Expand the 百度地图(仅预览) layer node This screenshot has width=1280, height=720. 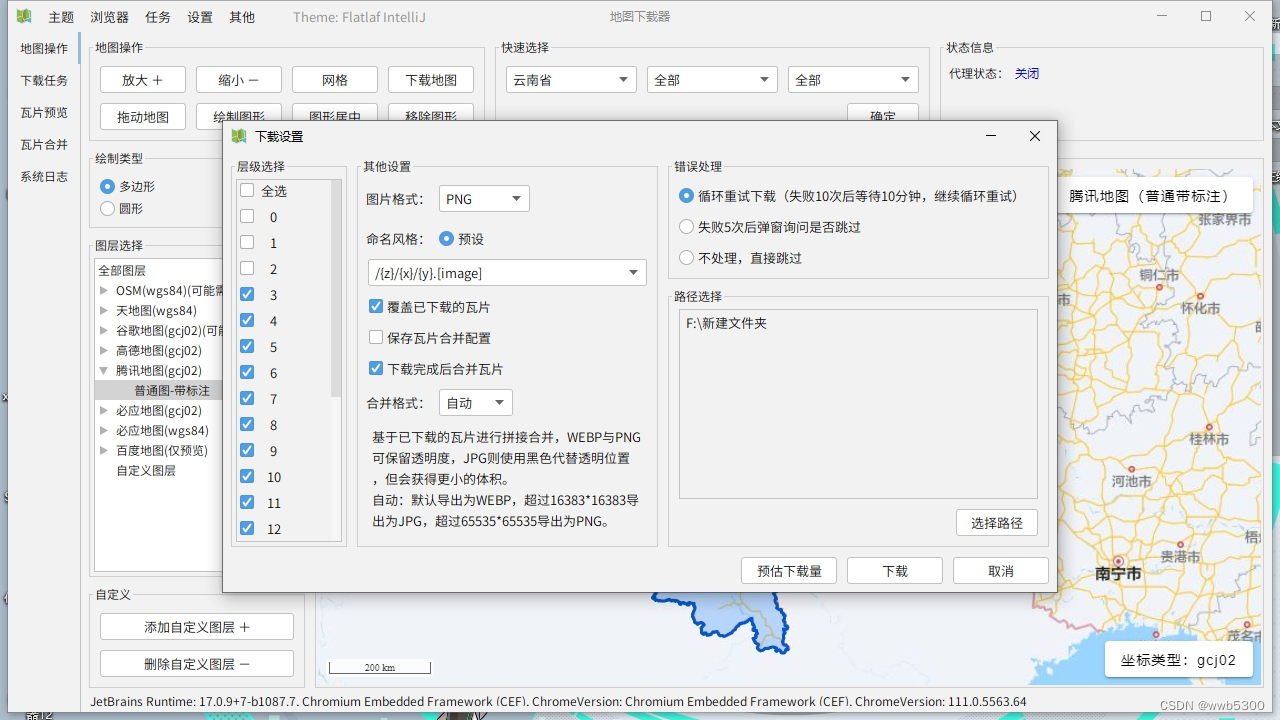click(104, 451)
